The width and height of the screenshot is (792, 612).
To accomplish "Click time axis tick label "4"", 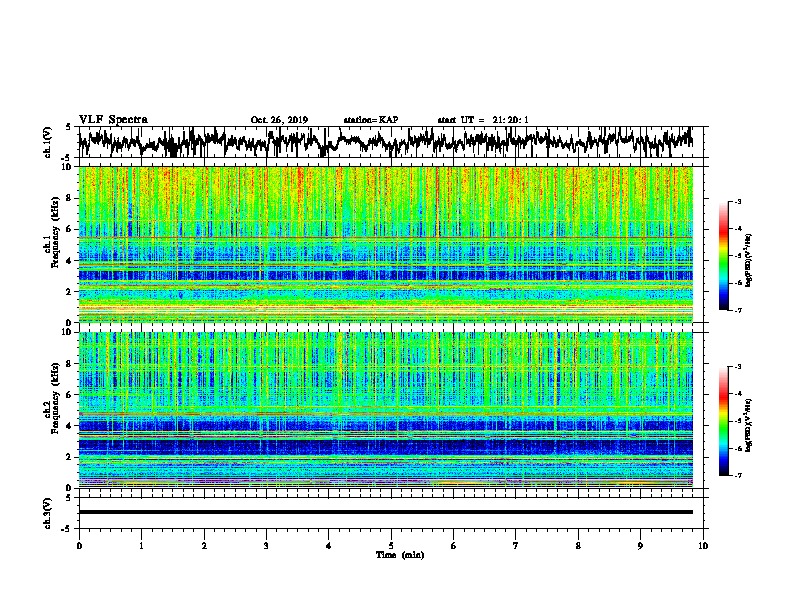I will (x=328, y=545).
